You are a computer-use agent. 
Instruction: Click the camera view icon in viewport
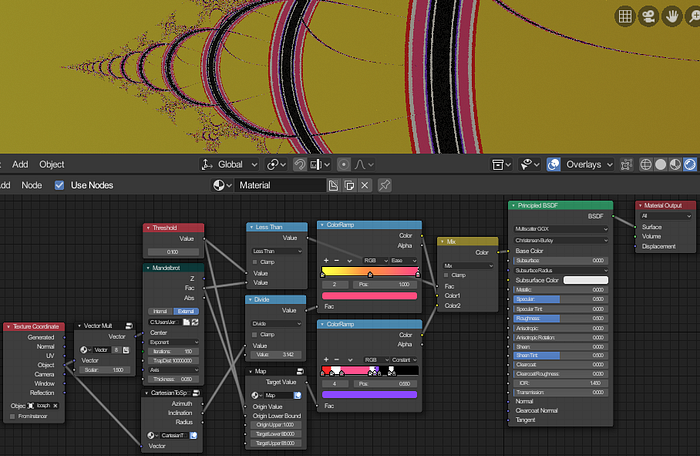point(648,17)
